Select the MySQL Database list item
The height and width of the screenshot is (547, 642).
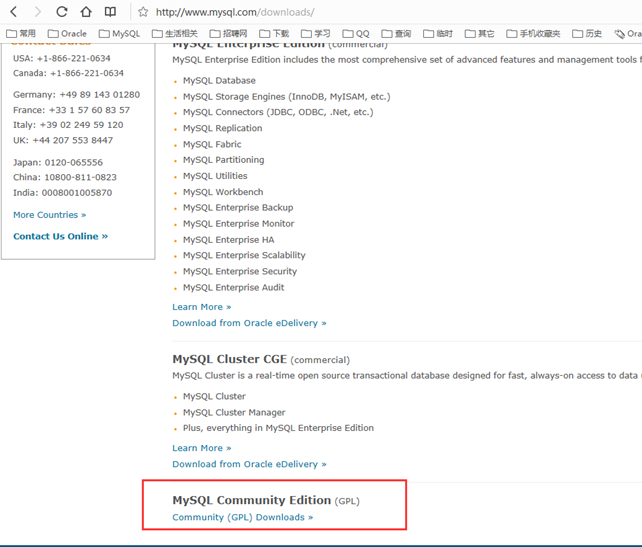[x=219, y=81]
